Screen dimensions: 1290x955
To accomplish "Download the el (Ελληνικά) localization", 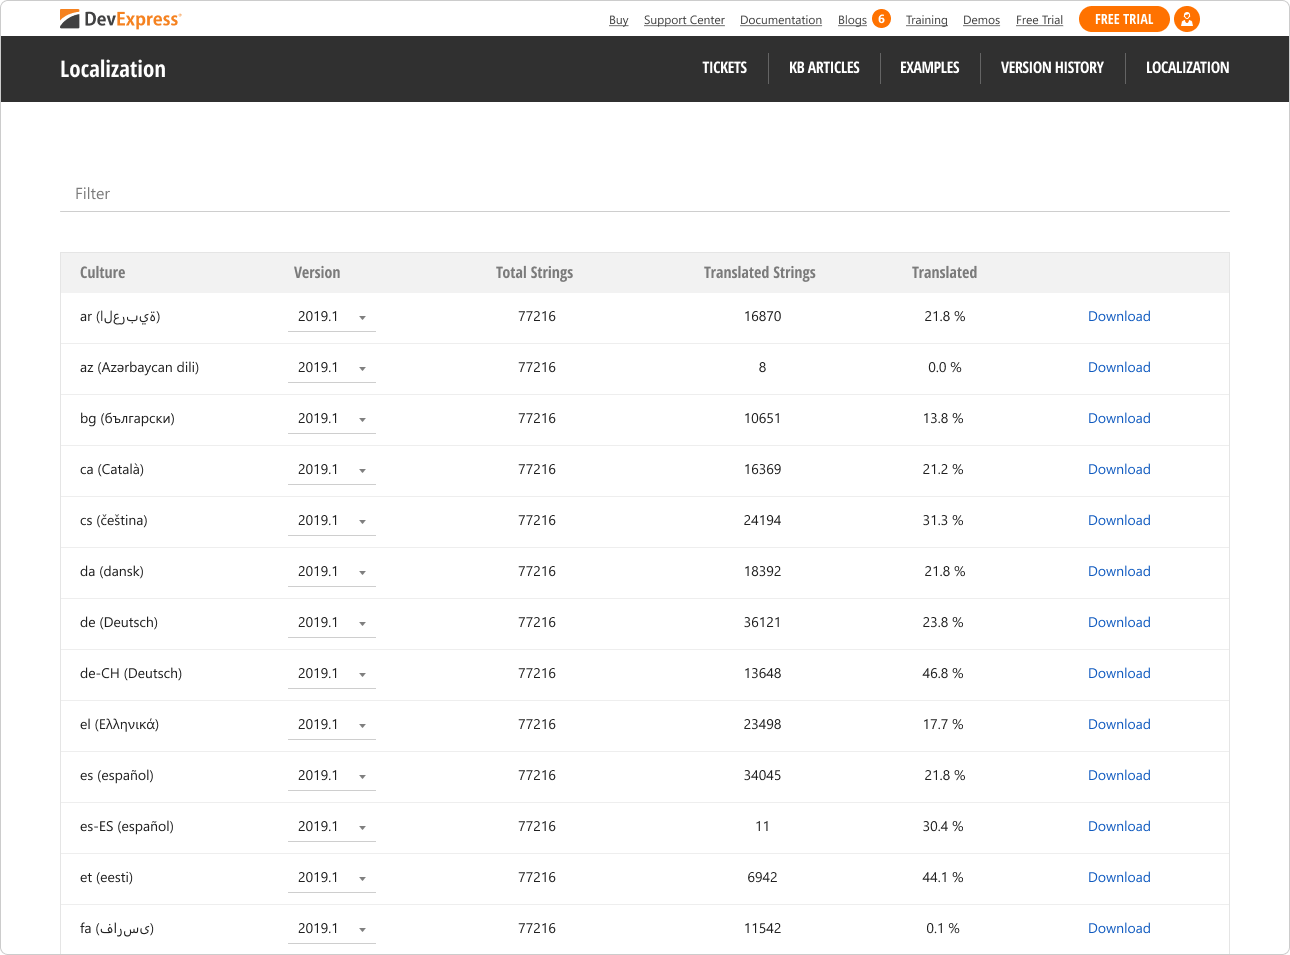I will pos(1119,725).
